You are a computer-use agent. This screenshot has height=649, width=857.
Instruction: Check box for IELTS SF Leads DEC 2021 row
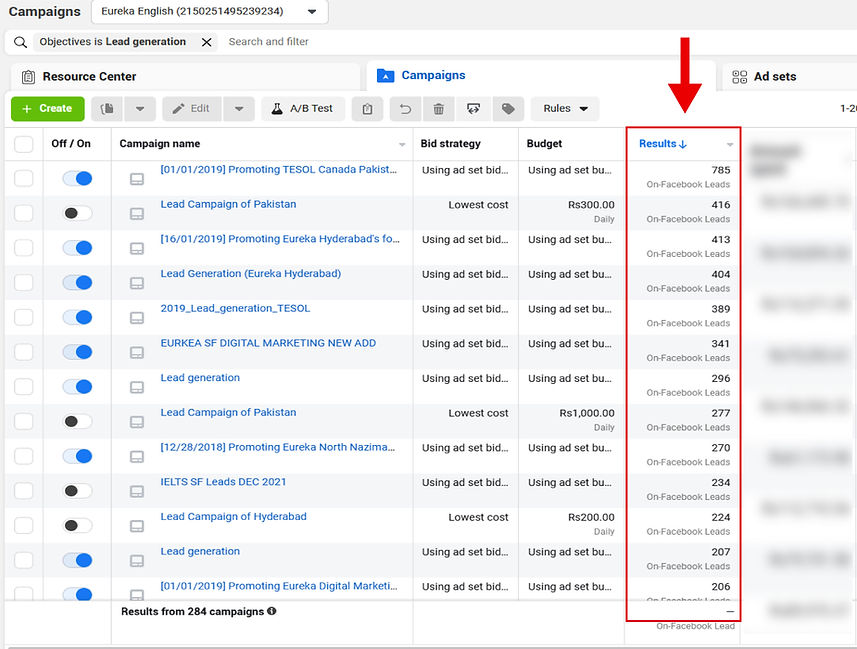coord(24,491)
